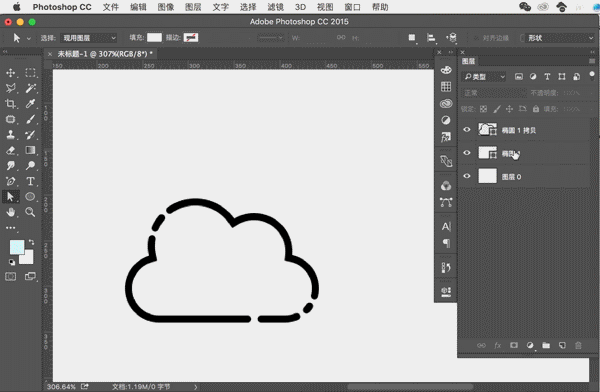The width and height of the screenshot is (600, 392).
Task: Open the 编辑 menu
Action: pos(138,7)
